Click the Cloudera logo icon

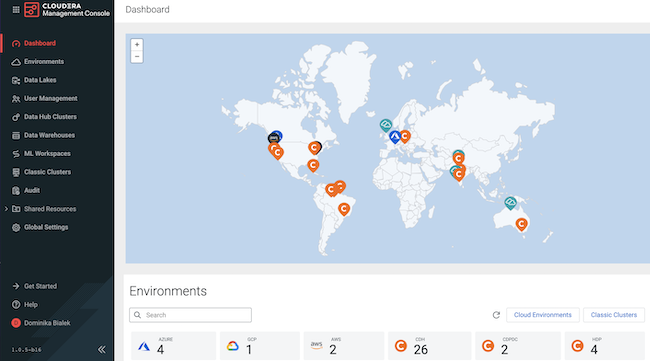(x=32, y=10)
